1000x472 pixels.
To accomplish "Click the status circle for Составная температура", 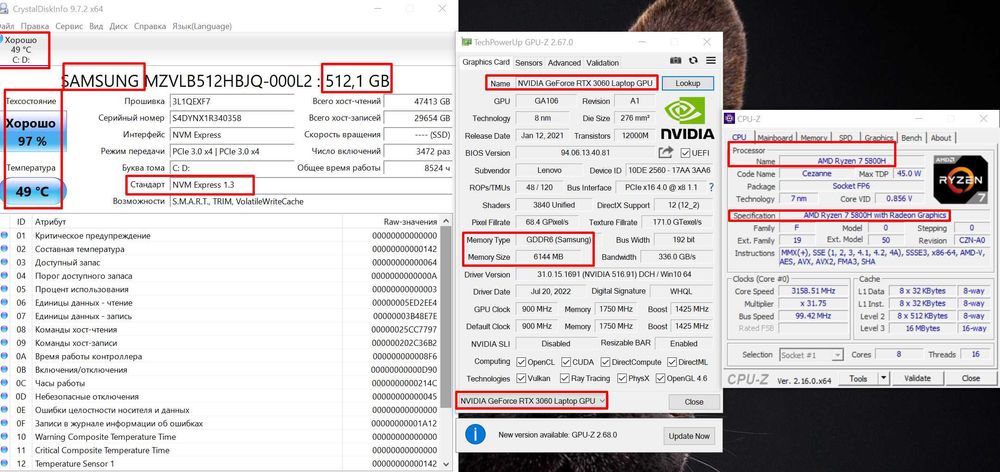I will (x=5, y=249).
